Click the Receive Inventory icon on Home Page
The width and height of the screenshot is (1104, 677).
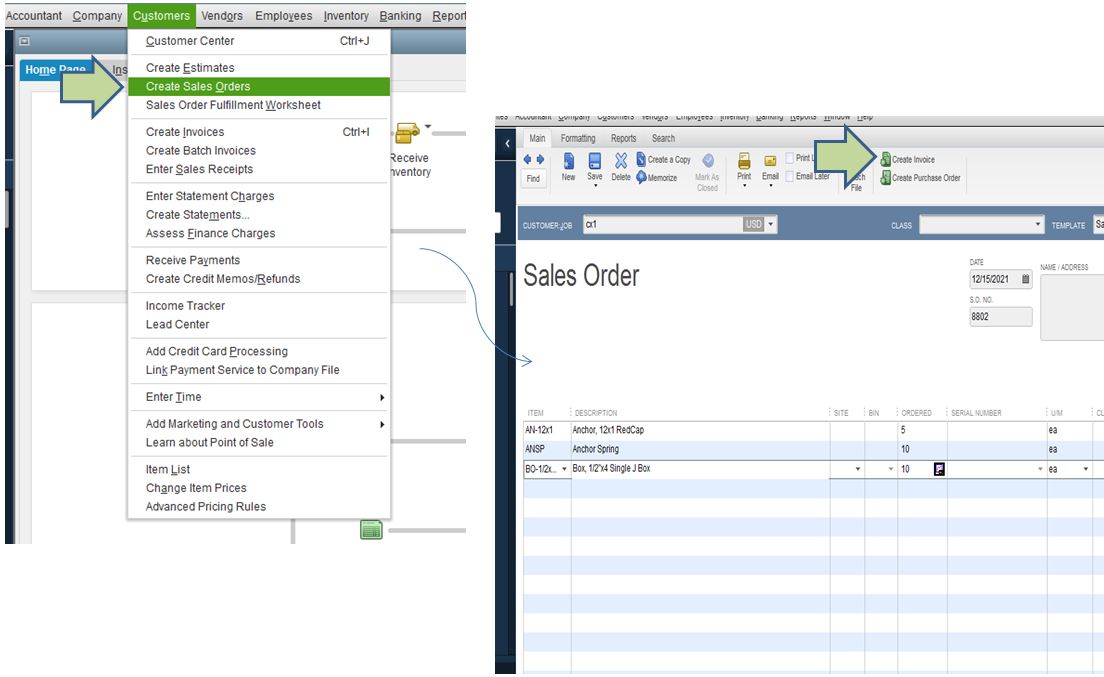click(408, 133)
